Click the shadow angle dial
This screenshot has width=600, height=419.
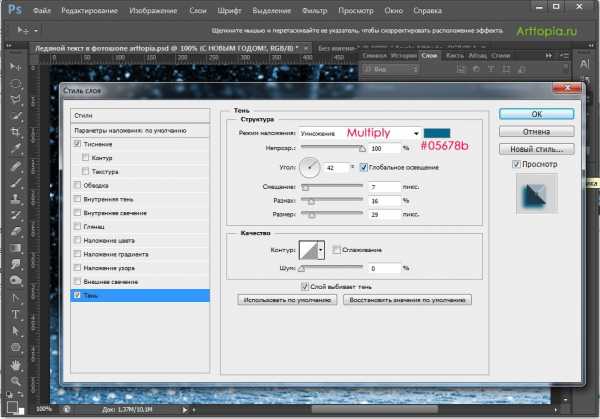310,166
